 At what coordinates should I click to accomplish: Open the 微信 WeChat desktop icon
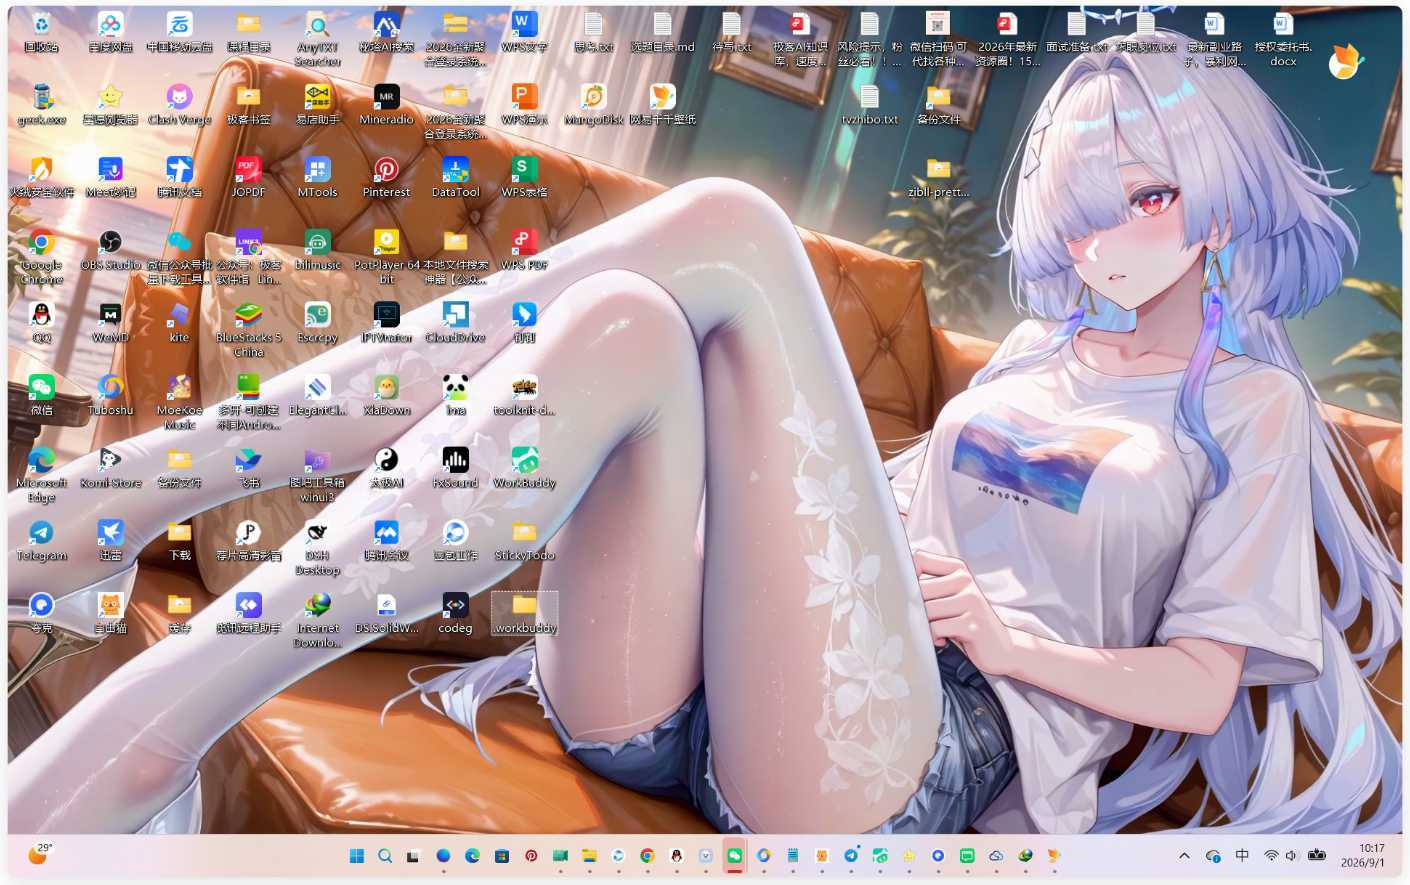click(x=41, y=396)
